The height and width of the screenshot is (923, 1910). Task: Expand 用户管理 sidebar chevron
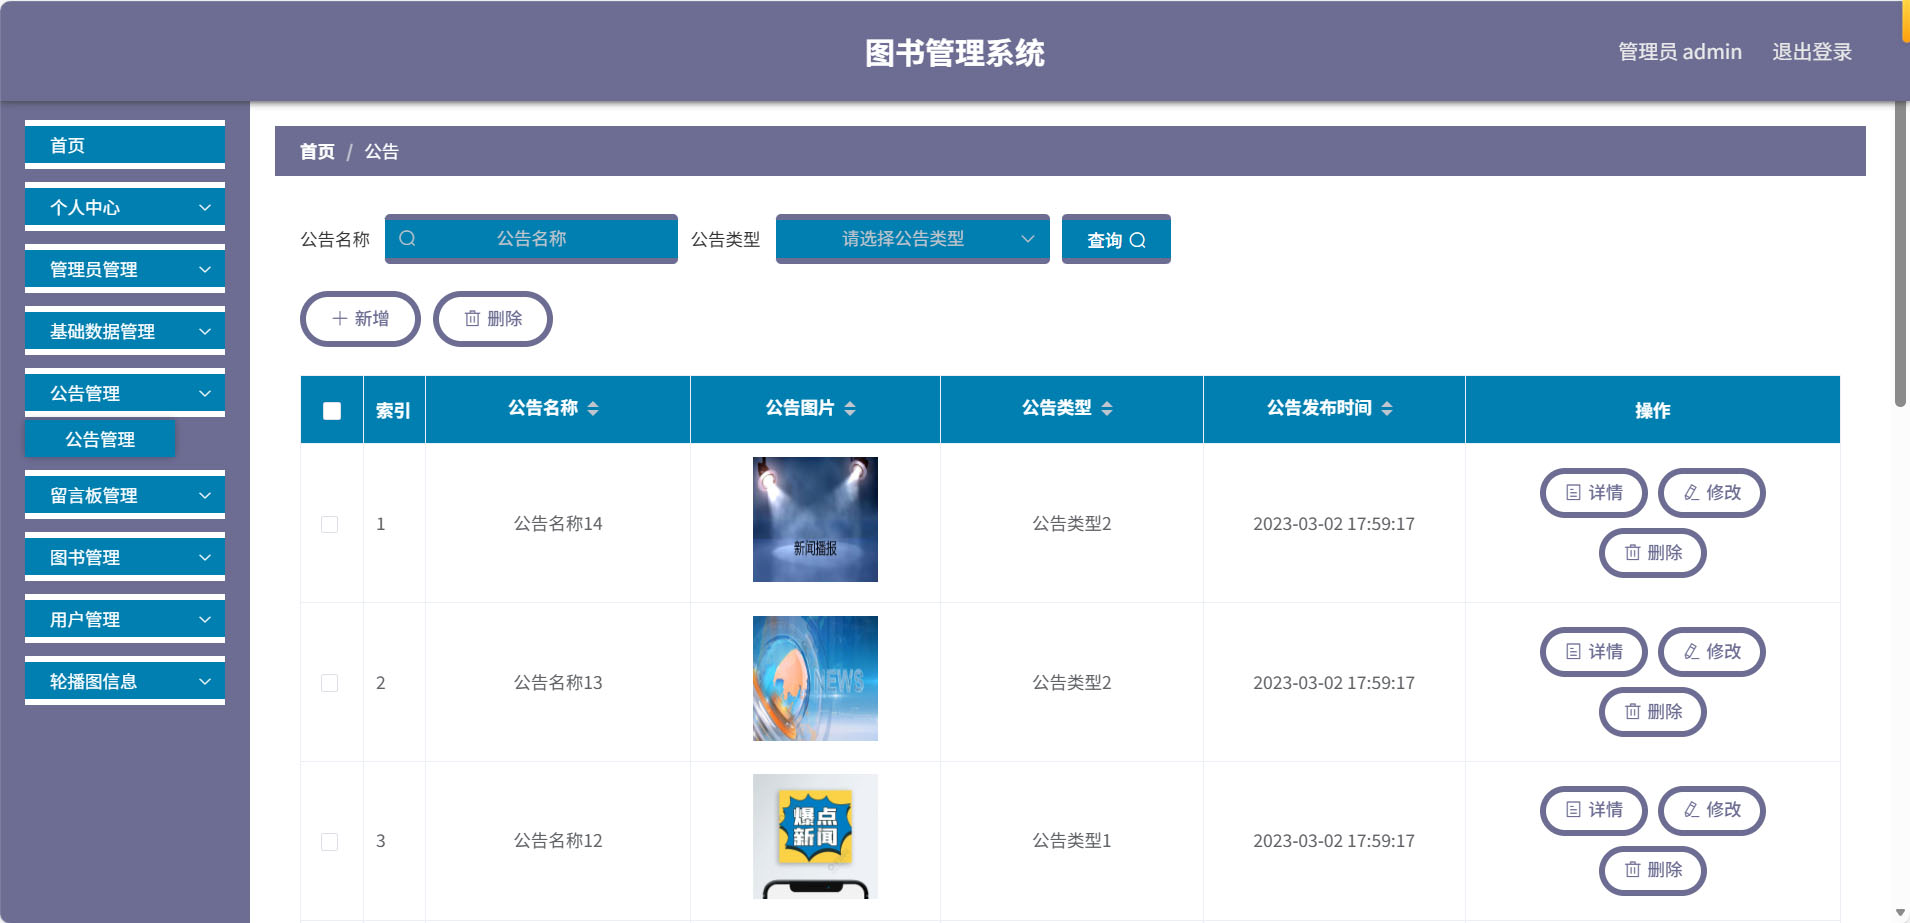pos(205,620)
